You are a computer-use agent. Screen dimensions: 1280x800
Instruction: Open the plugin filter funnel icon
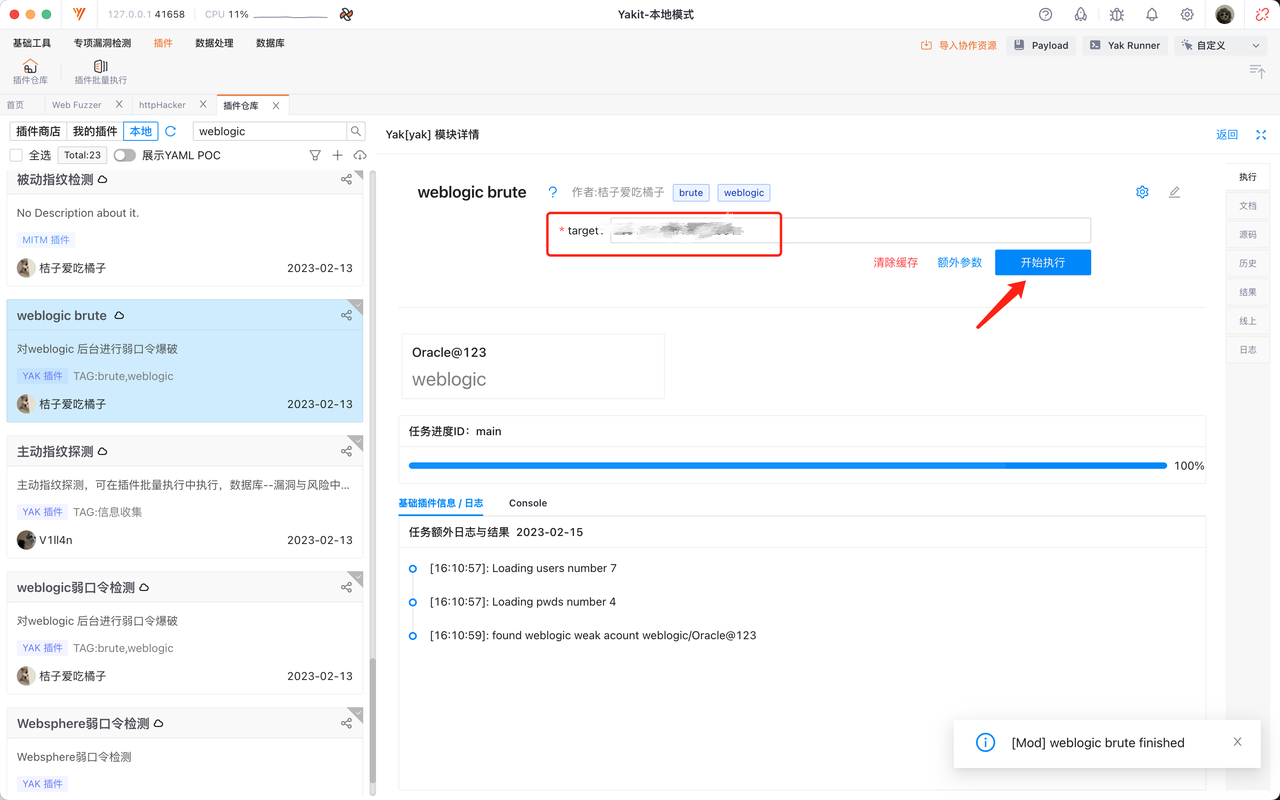[x=315, y=155]
